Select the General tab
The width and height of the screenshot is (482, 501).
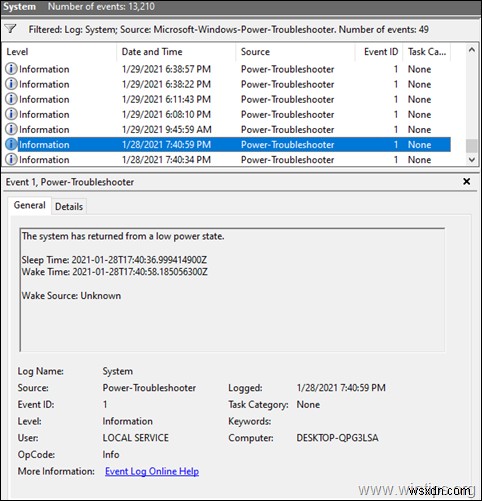(30, 205)
